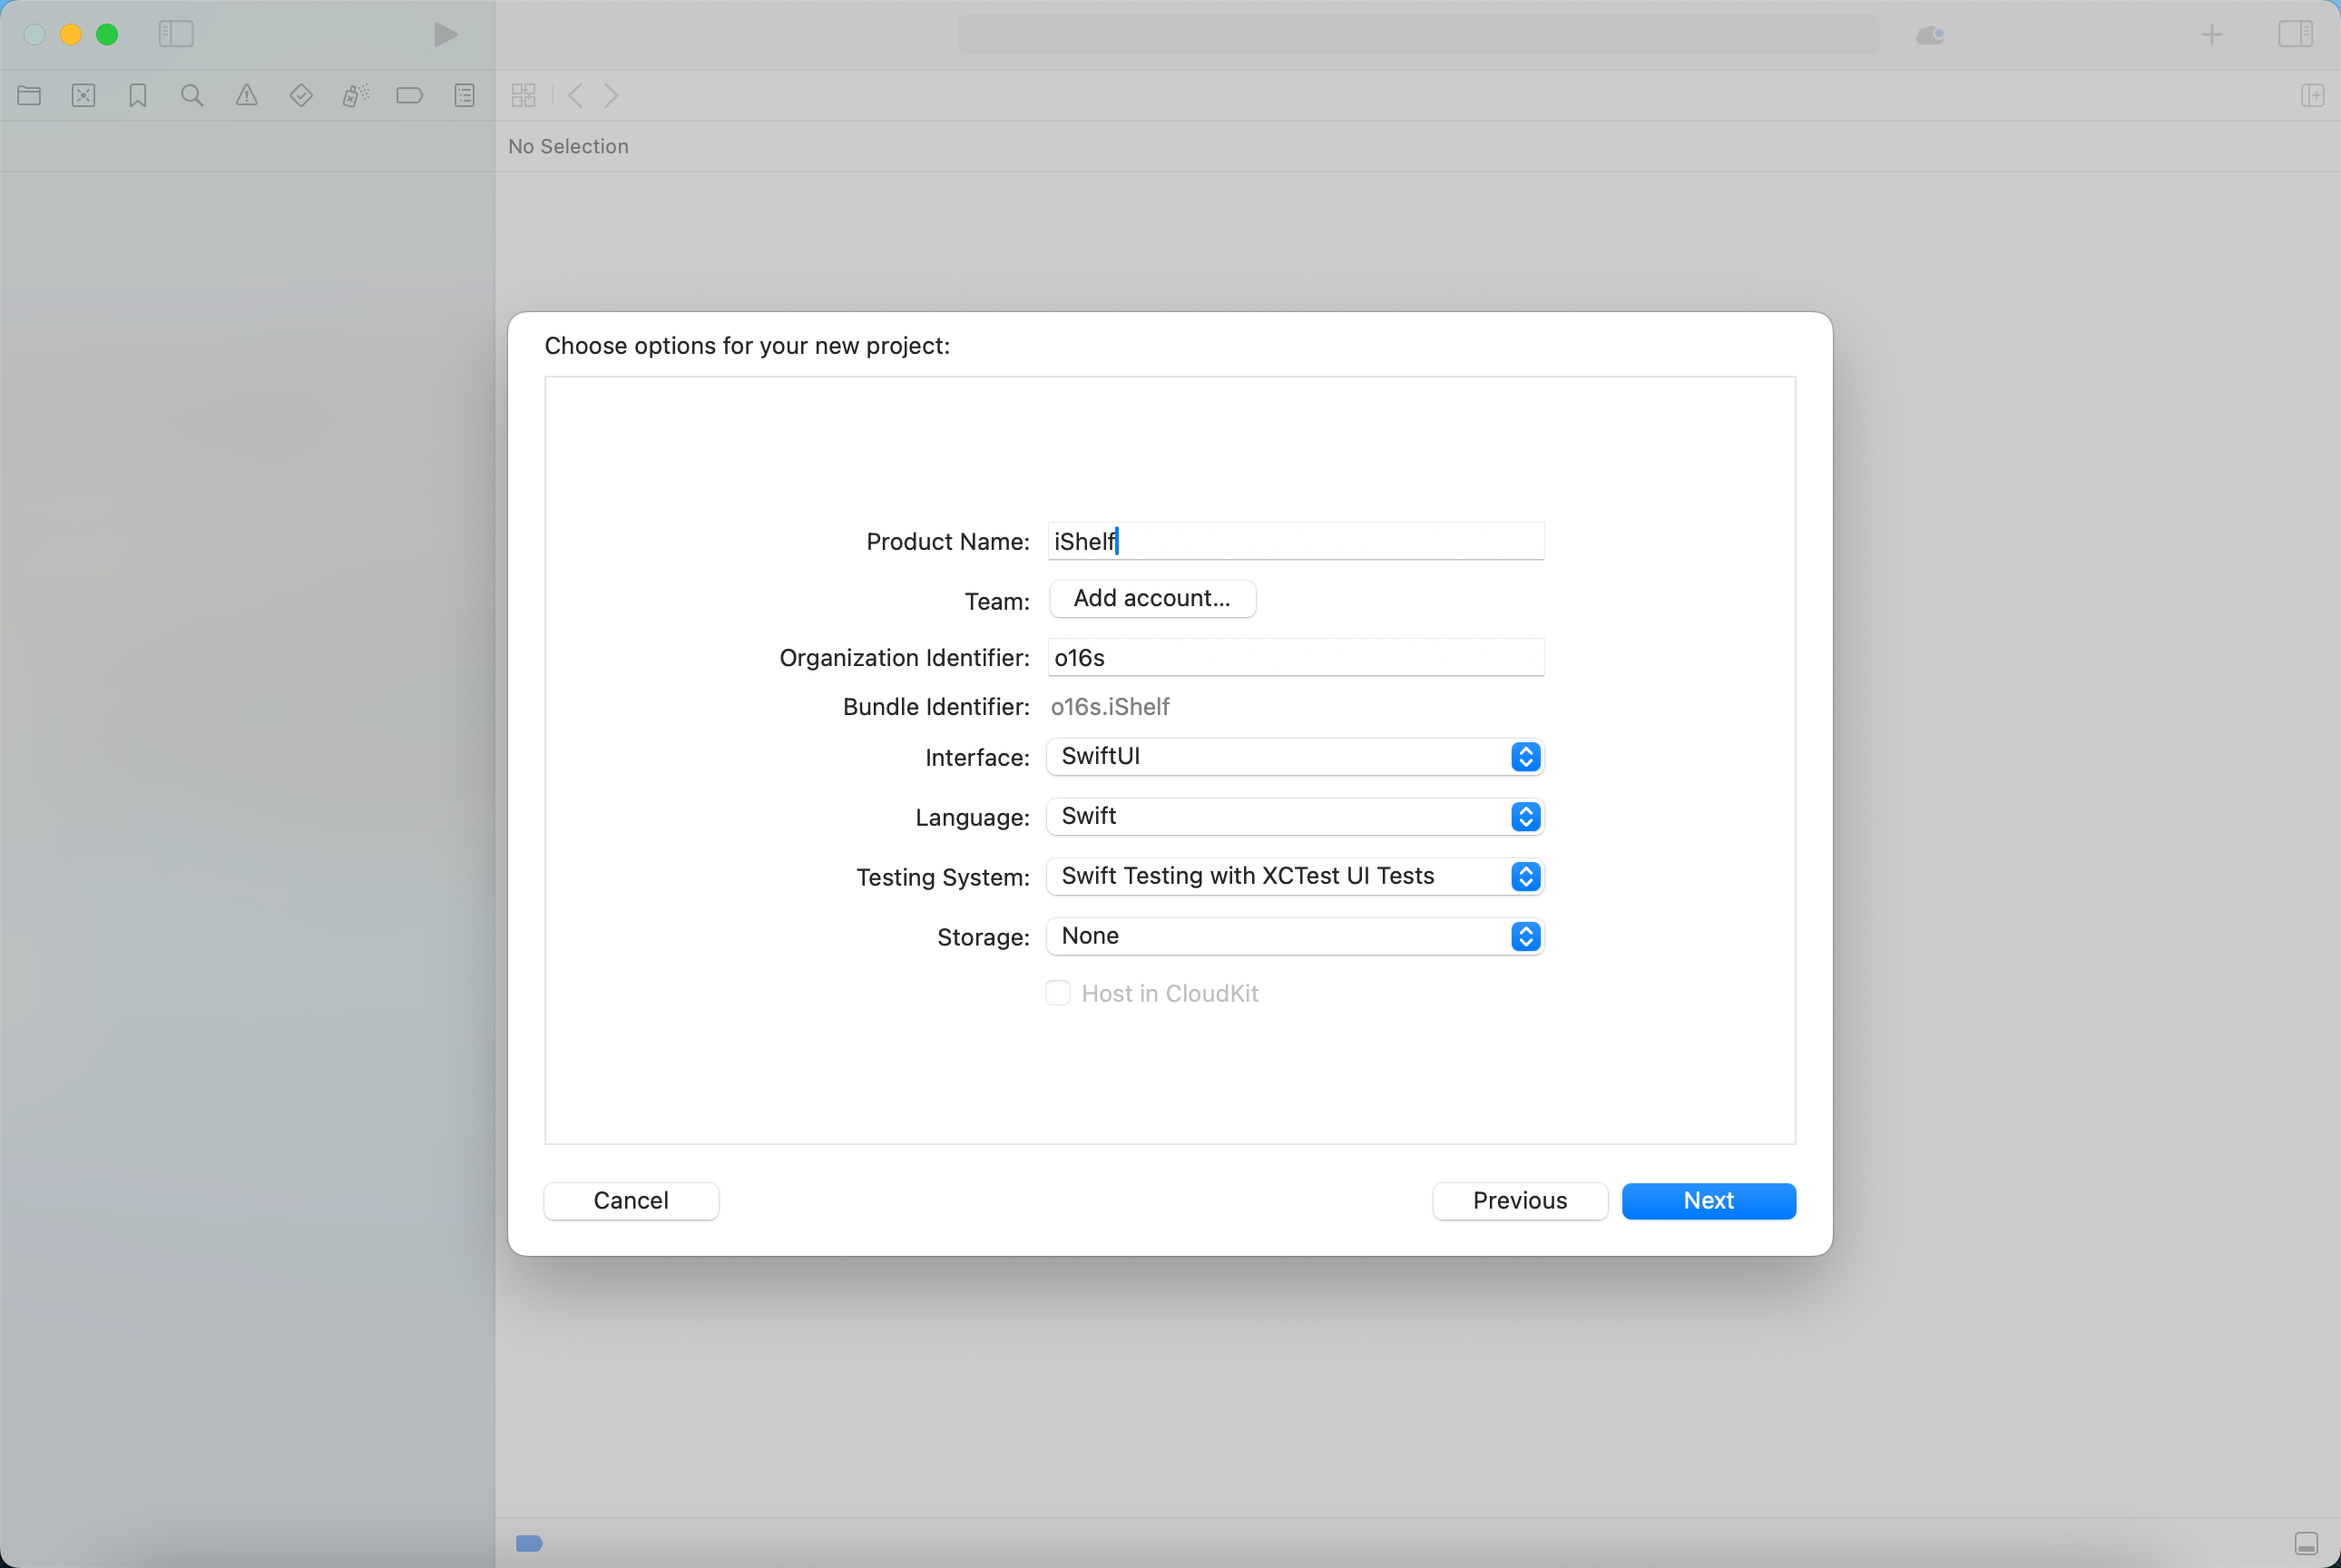Open the Source Control navigator icon
This screenshot has height=1568, width=2341.
tap(84, 96)
